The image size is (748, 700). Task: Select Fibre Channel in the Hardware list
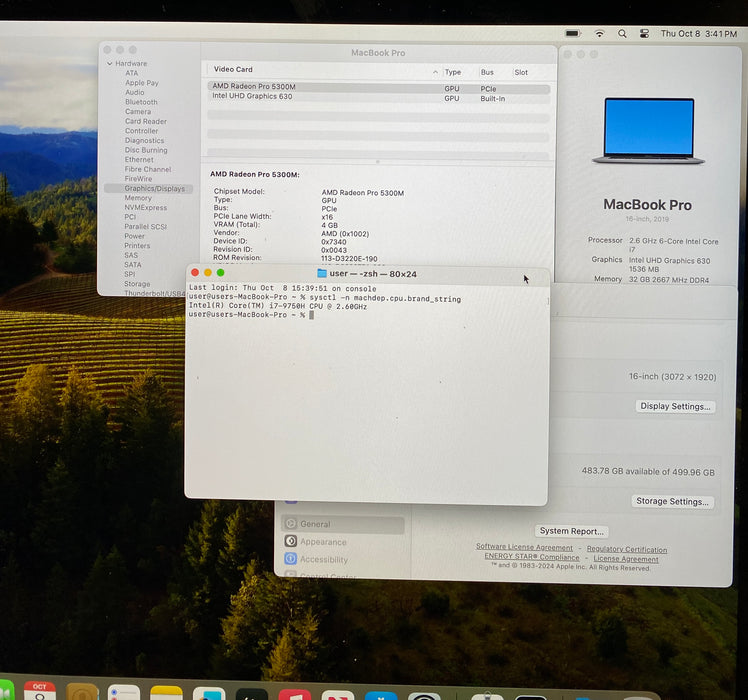pyautogui.click(x=148, y=169)
